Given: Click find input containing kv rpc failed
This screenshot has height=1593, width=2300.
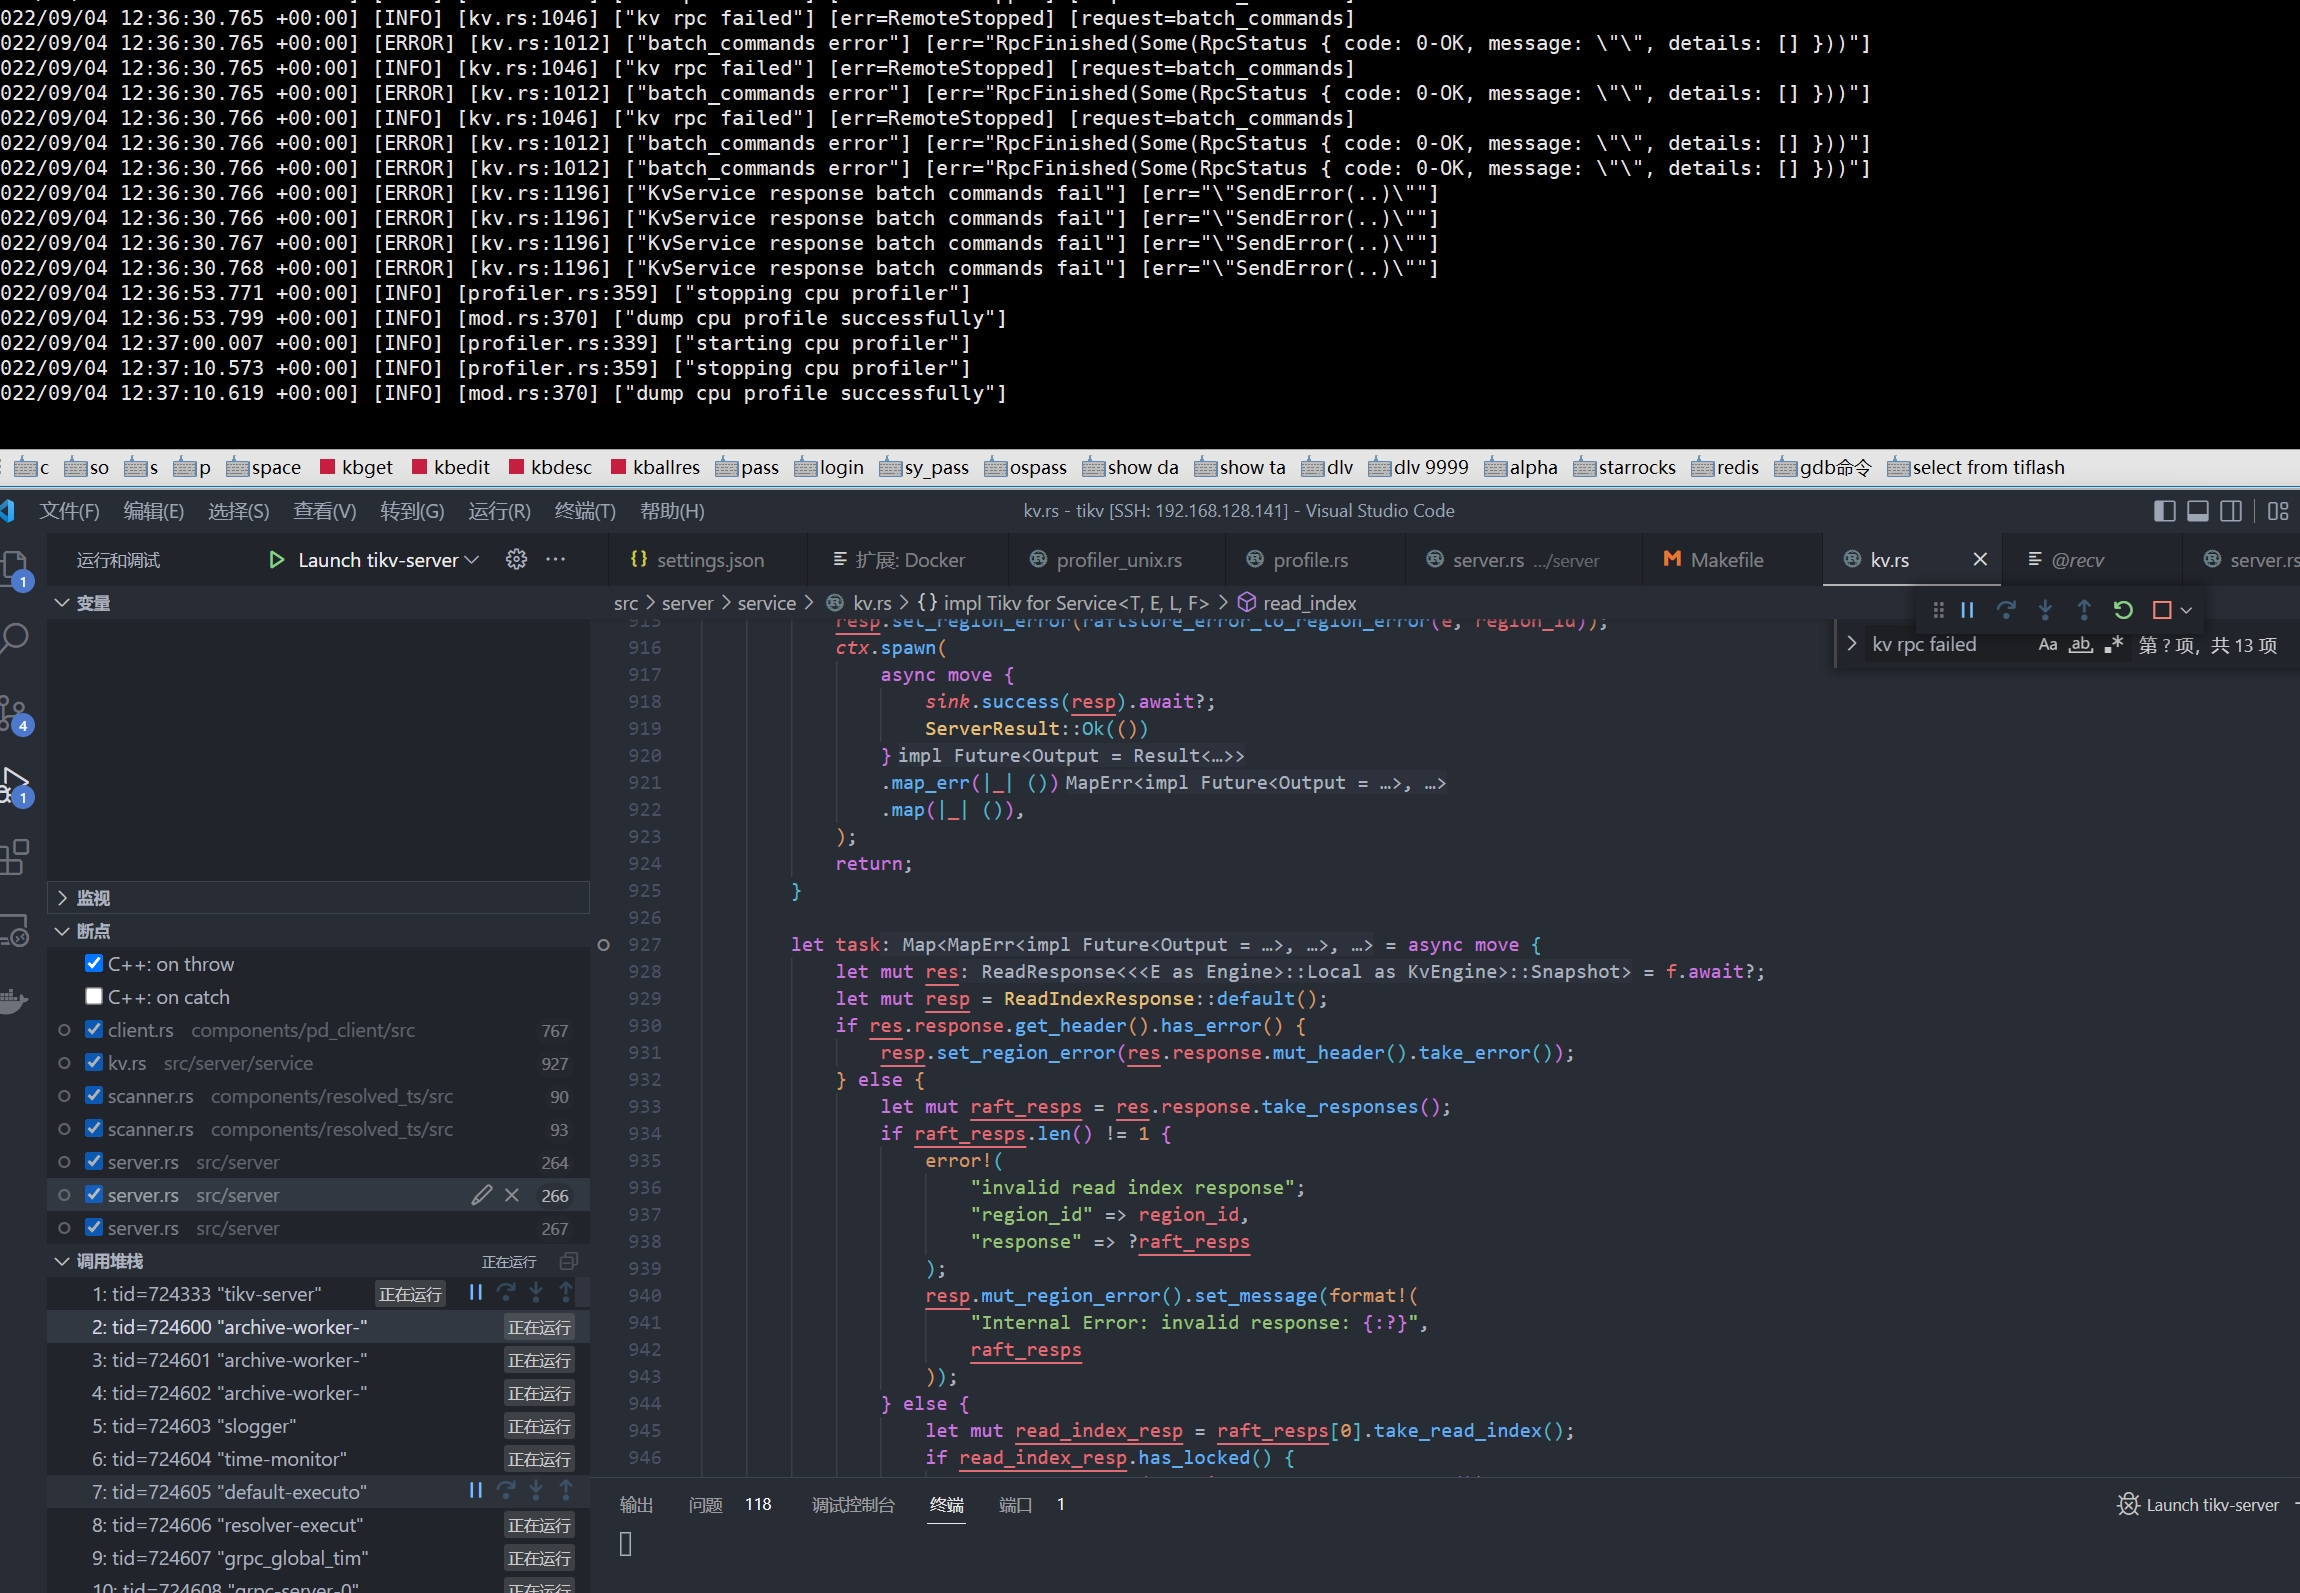Looking at the screenshot, I should click(1949, 645).
